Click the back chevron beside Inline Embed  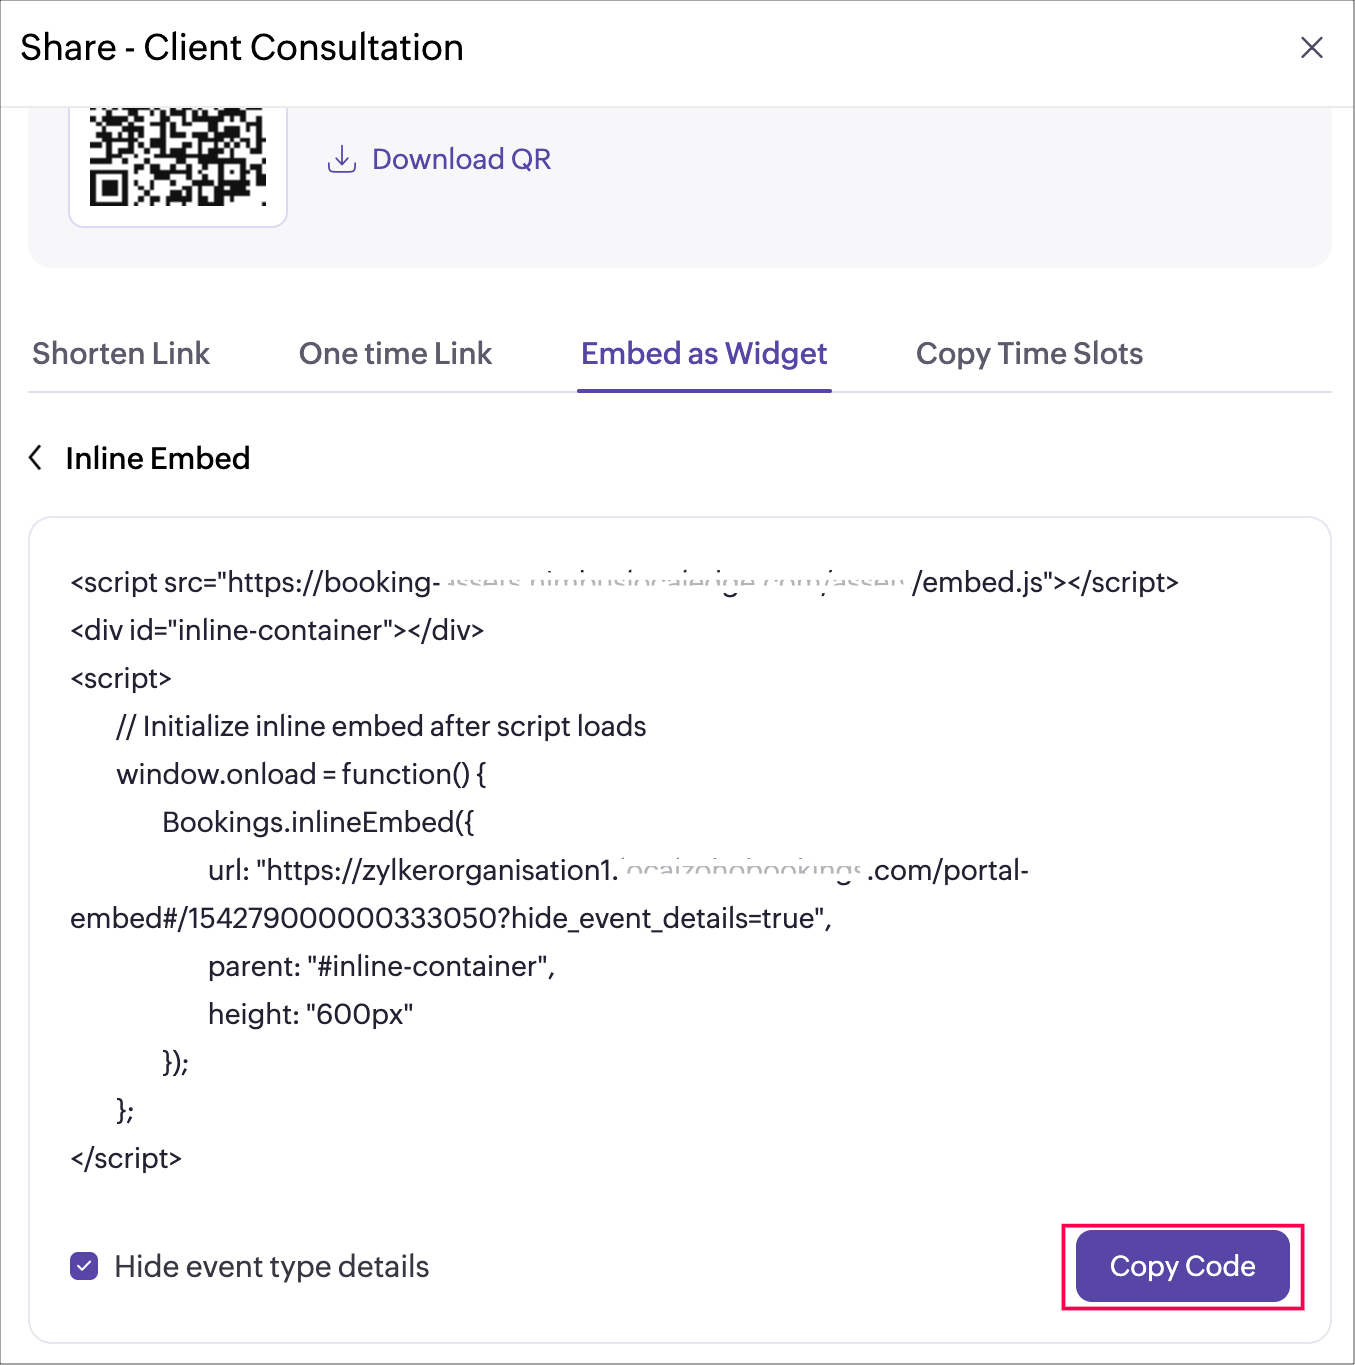pos(36,458)
